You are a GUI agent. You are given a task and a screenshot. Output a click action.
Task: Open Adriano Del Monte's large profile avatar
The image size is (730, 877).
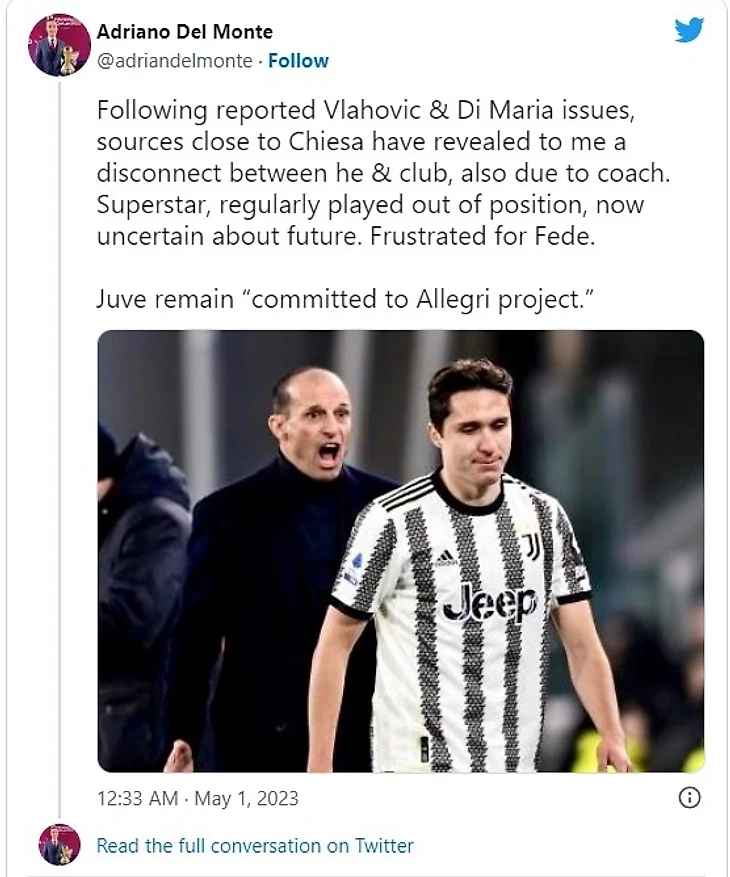coord(60,45)
